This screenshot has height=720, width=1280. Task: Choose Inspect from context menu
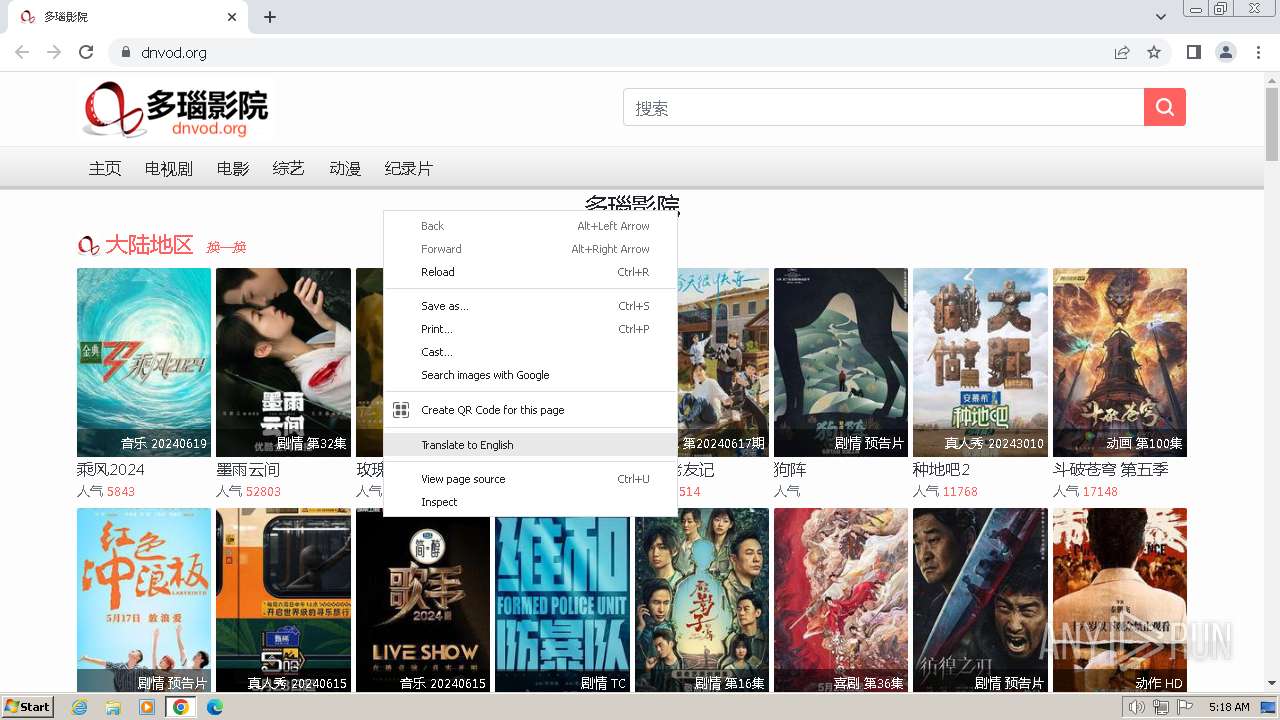(x=530, y=502)
